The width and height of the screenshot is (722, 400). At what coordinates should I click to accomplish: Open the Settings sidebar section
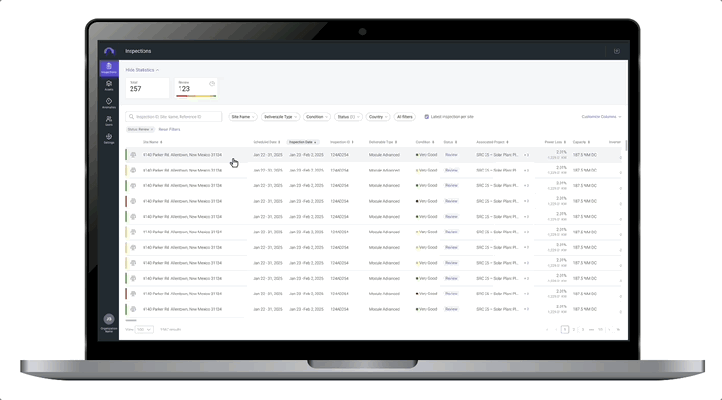[x=109, y=139]
